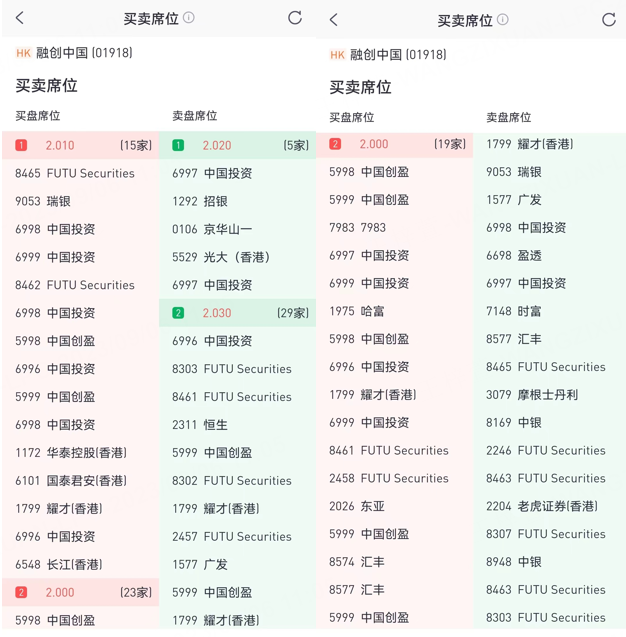Select broker row 5529 光大（香港）
626x637 pixels.
pos(237,257)
